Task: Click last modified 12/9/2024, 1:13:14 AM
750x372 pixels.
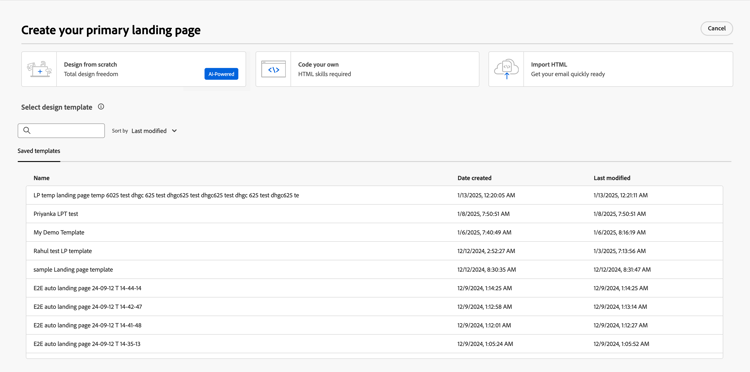Action: pos(620,306)
